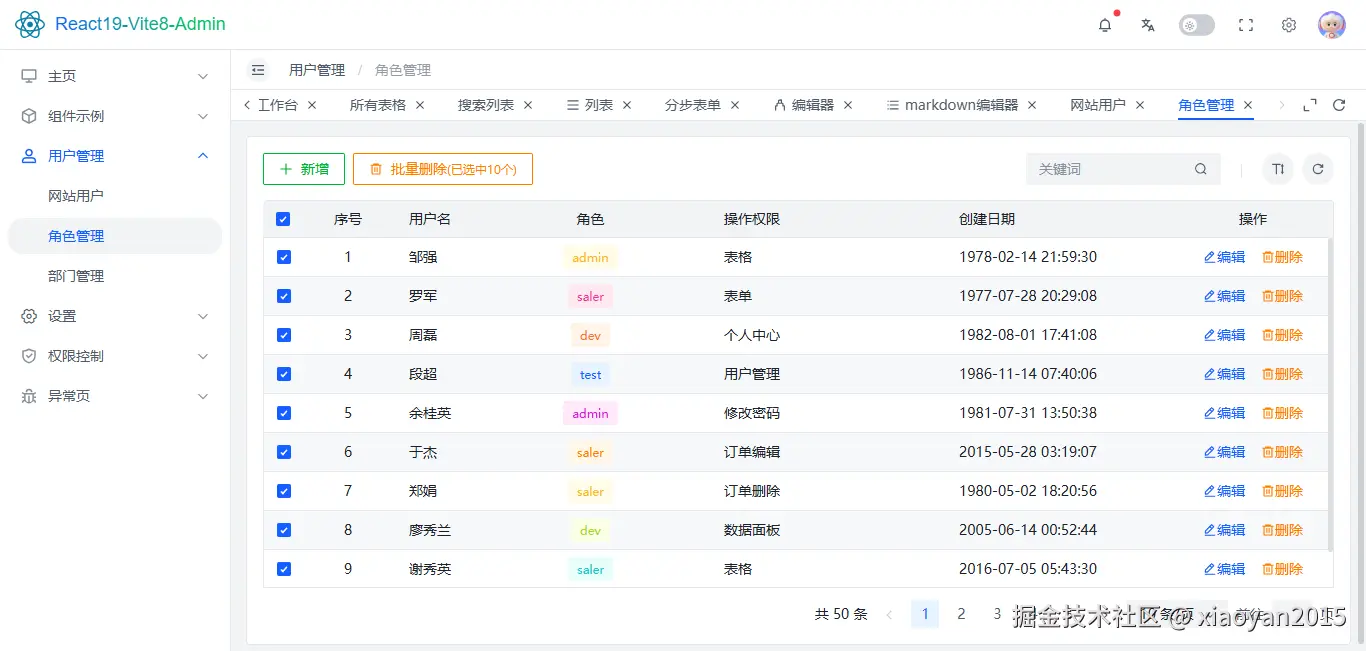Open table density text-size icon

pyautogui.click(x=1277, y=169)
